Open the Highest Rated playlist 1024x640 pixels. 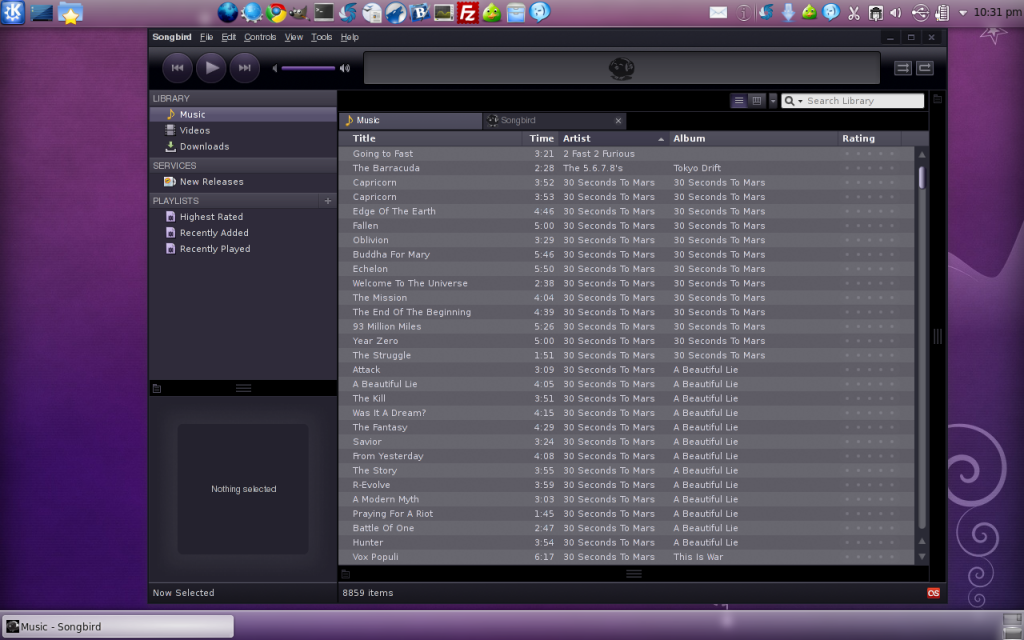(x=211, y=217)
